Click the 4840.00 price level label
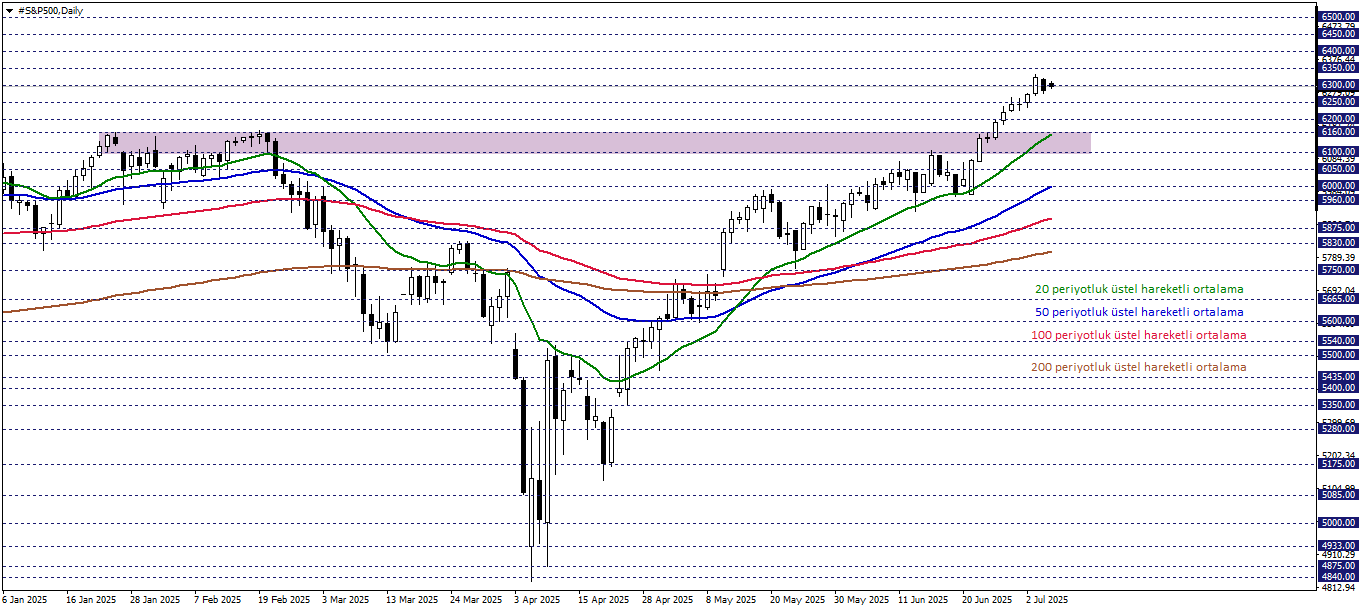This screenshot has width=1362, height=611. pyautogui.click(x=1337, y=577)
